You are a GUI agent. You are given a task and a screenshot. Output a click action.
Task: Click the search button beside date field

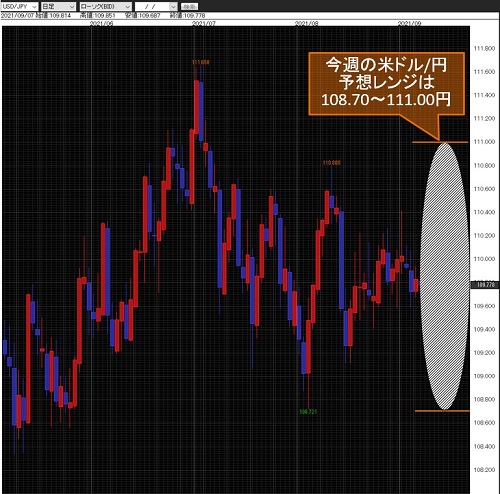189,6
